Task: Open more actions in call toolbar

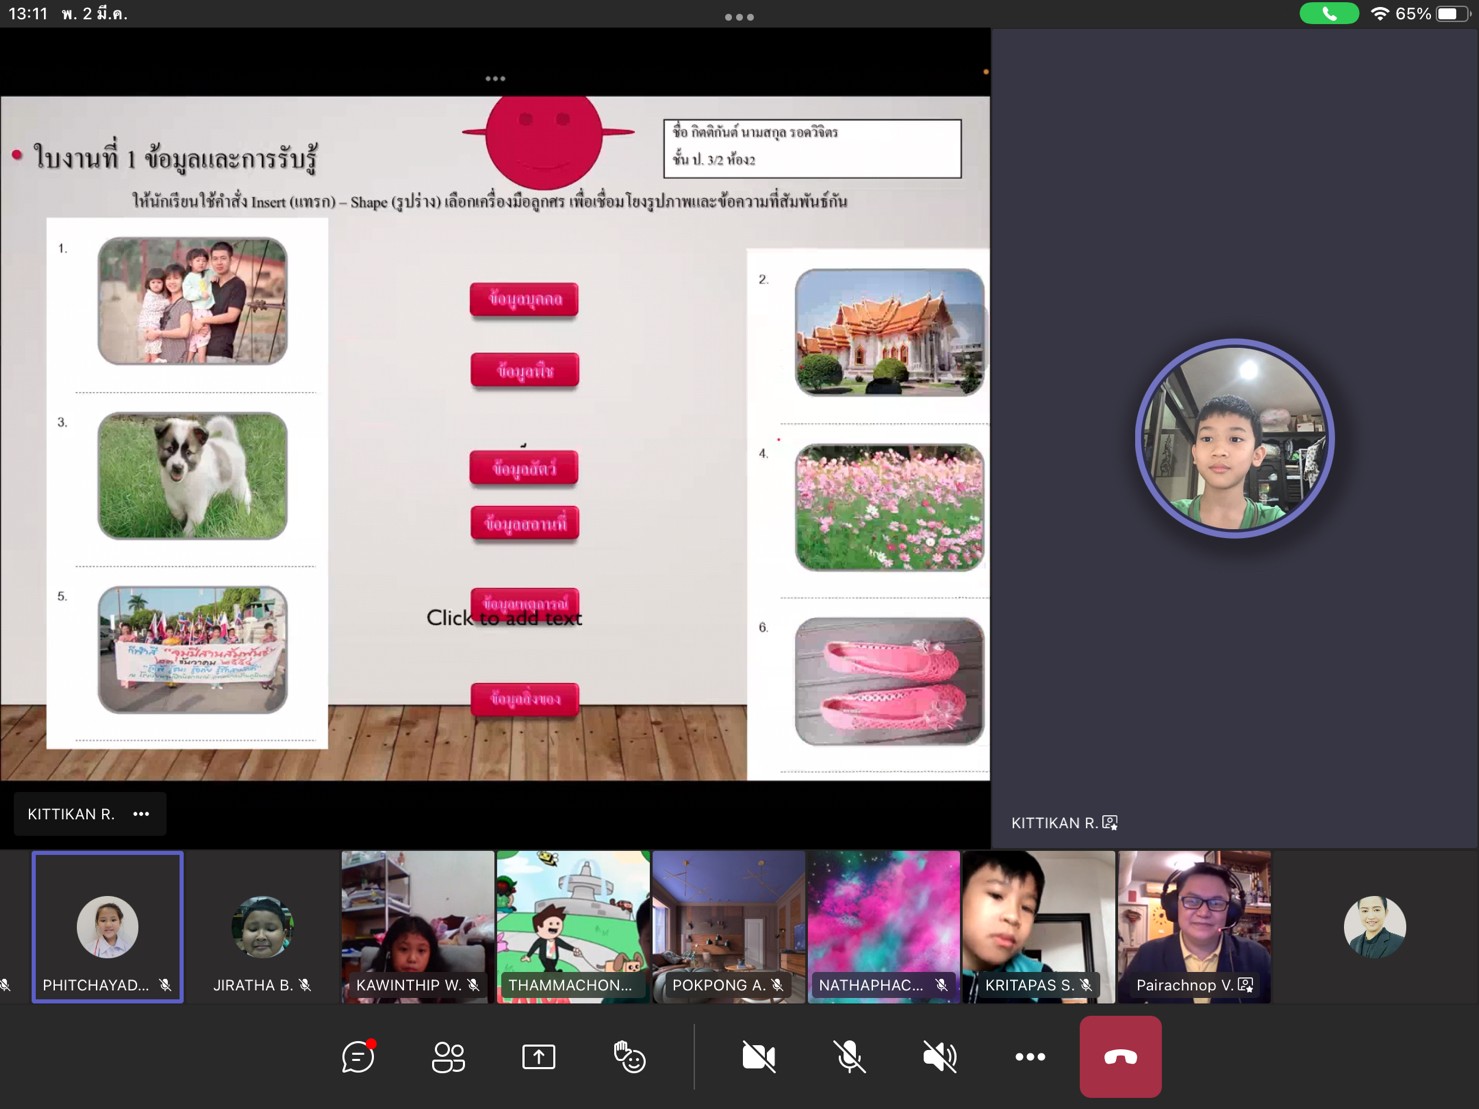Action: (x=1030, y=1057)
